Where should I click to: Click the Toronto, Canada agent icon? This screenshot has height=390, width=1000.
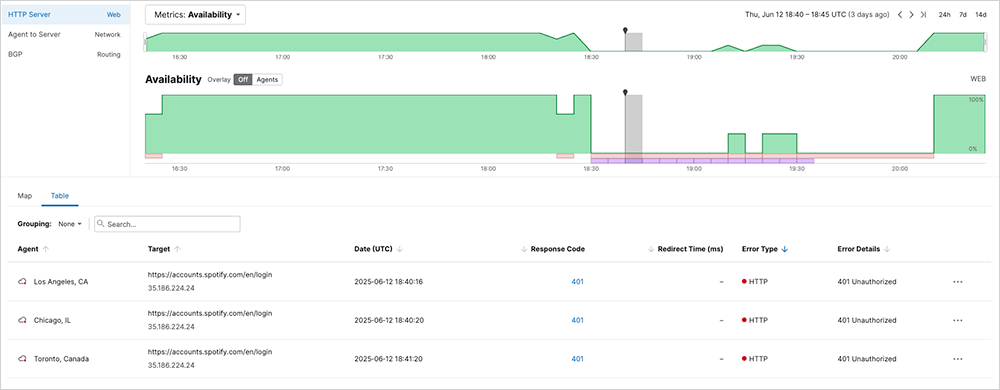pos(23,359)
